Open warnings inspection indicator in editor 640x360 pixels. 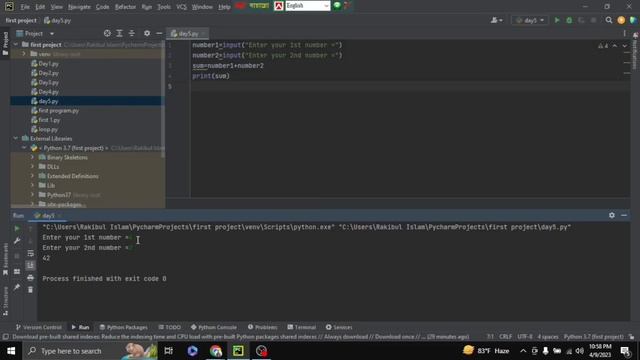tap(603, 46)
